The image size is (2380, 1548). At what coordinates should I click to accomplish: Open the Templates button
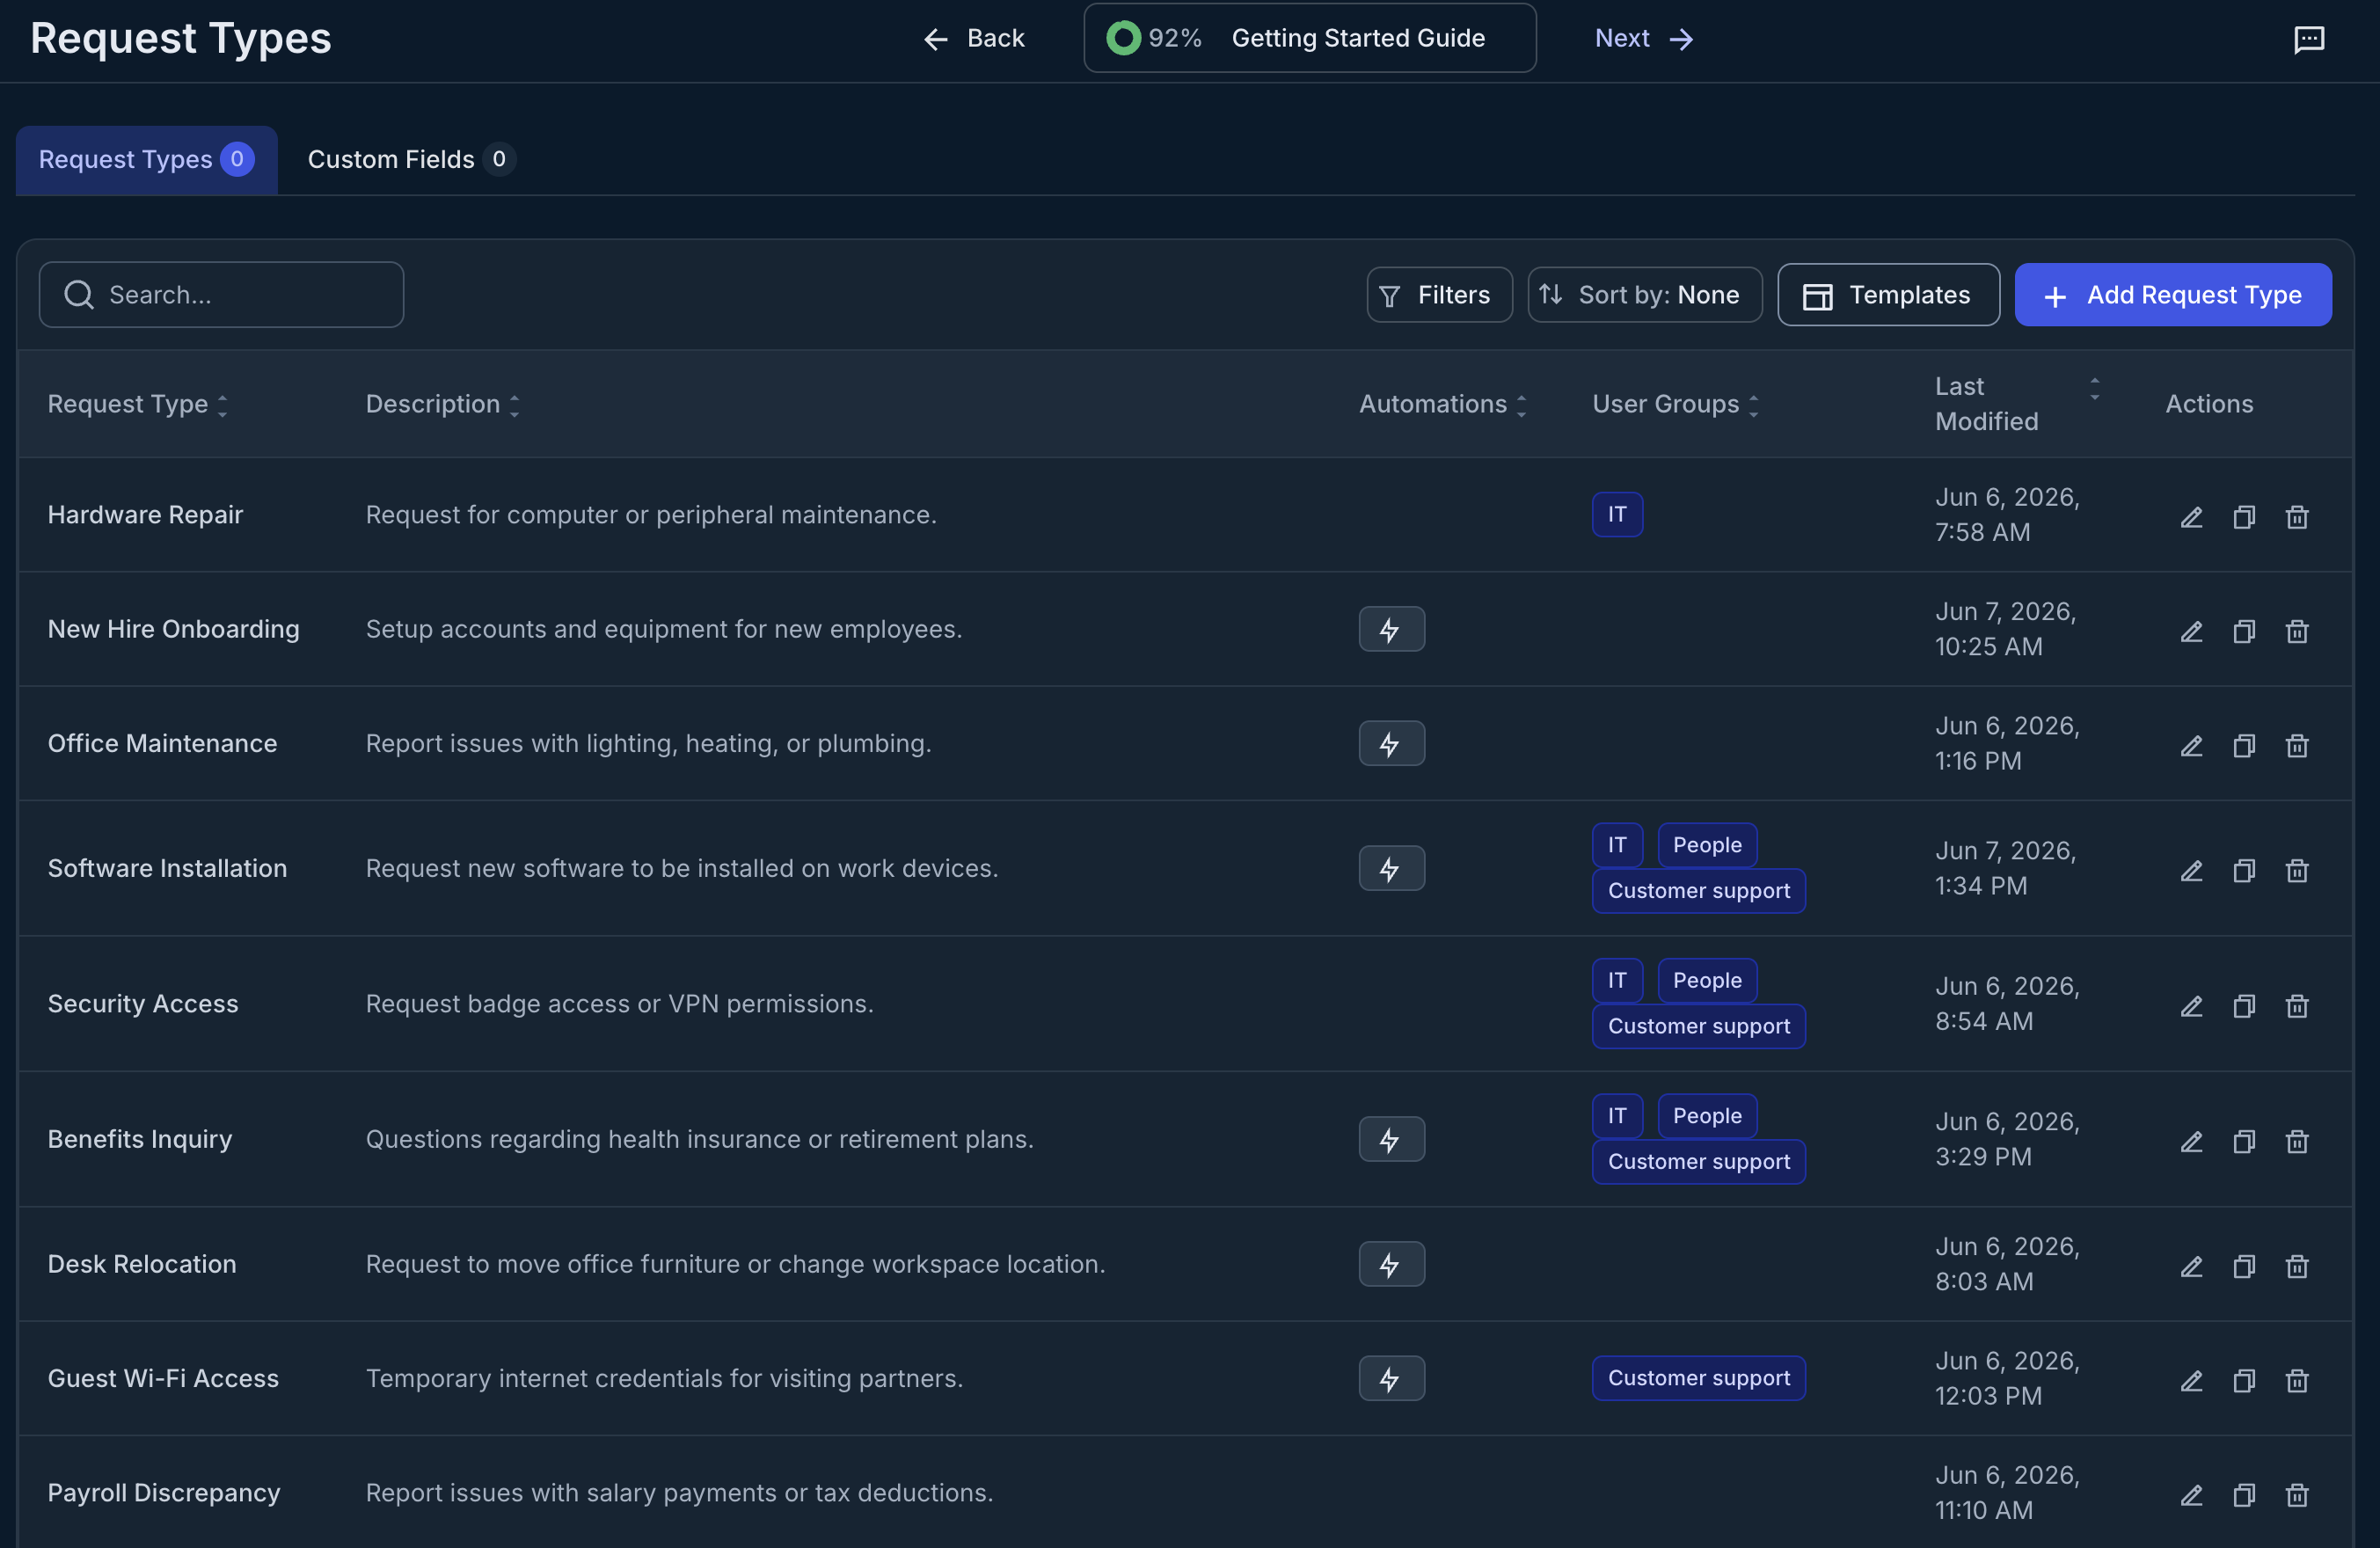(1888, 294)
